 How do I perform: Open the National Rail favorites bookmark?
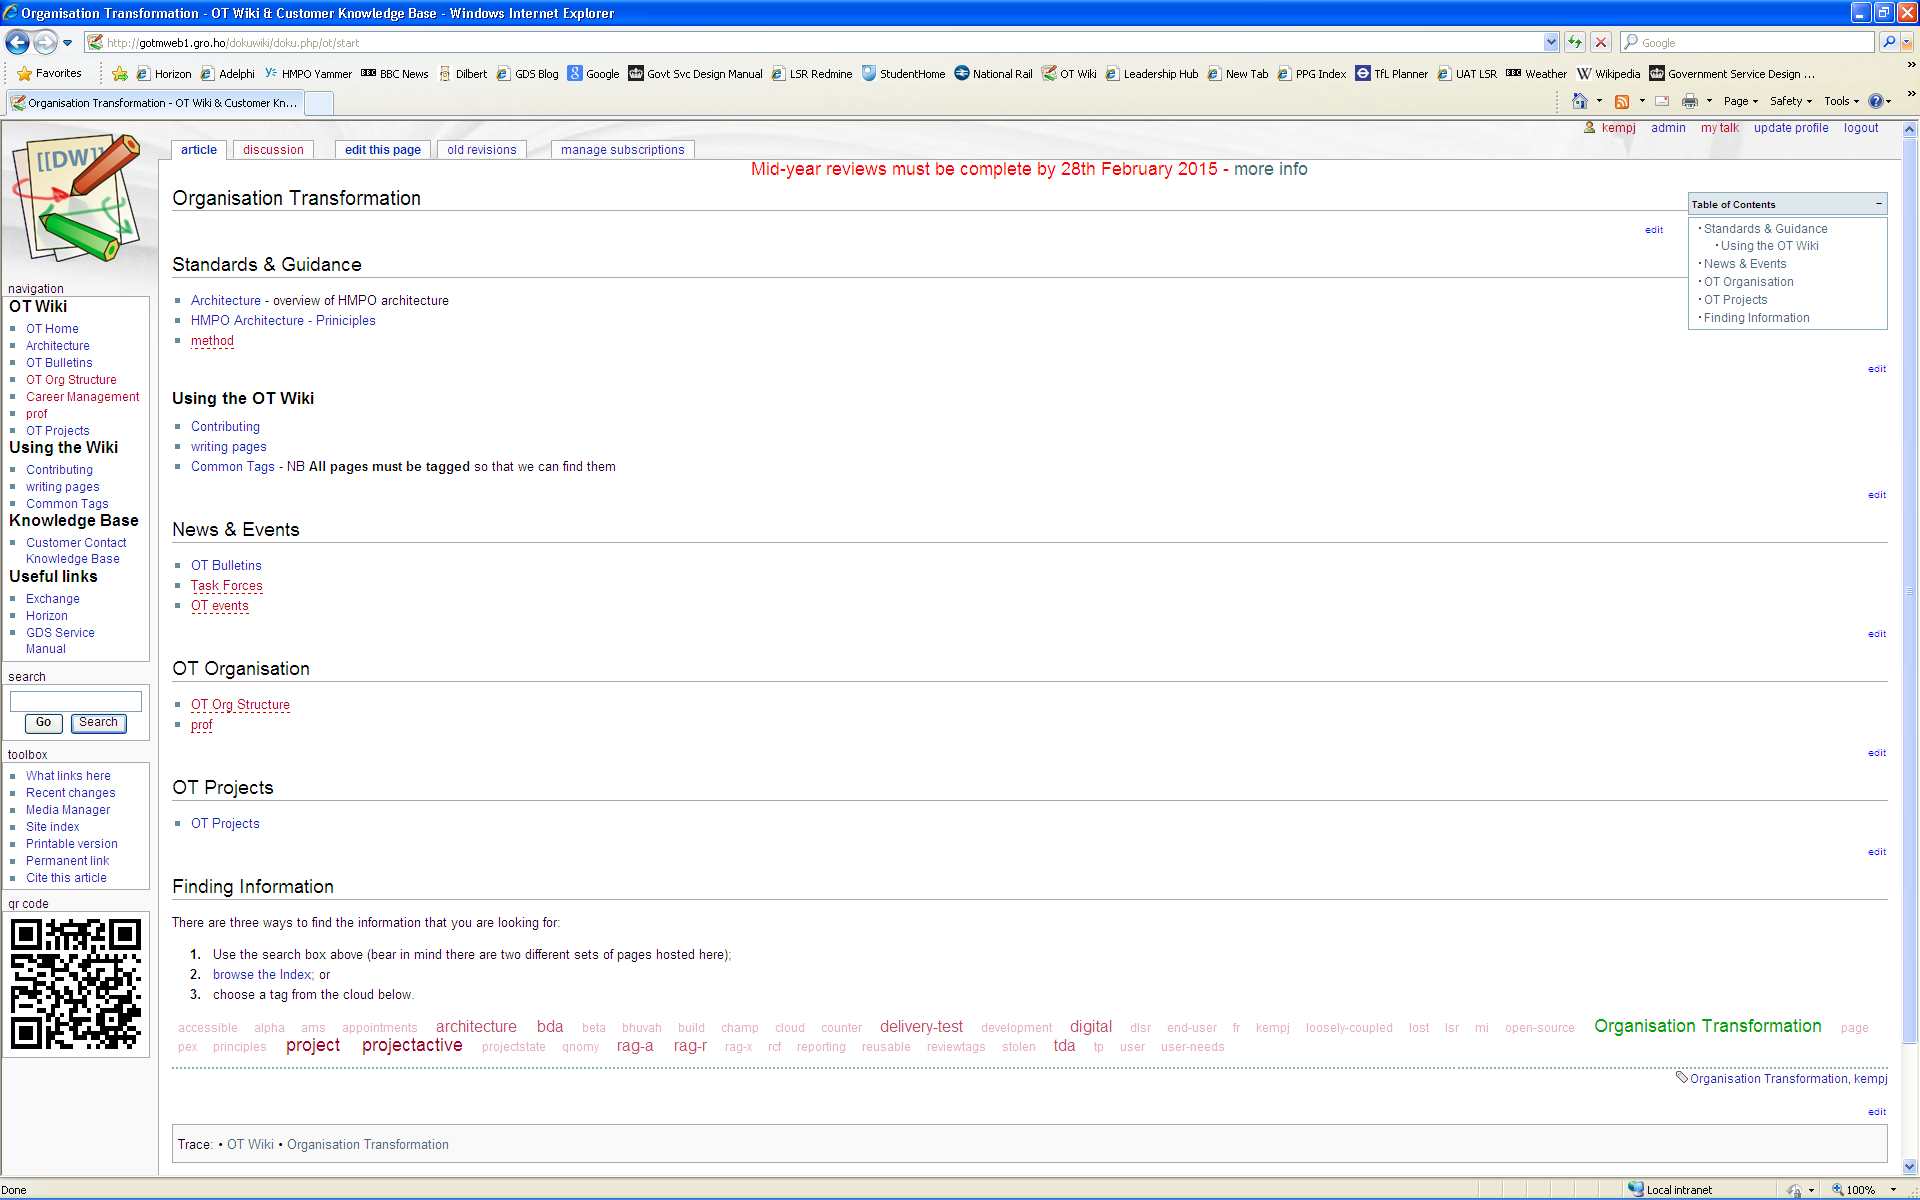coord(993,74)
